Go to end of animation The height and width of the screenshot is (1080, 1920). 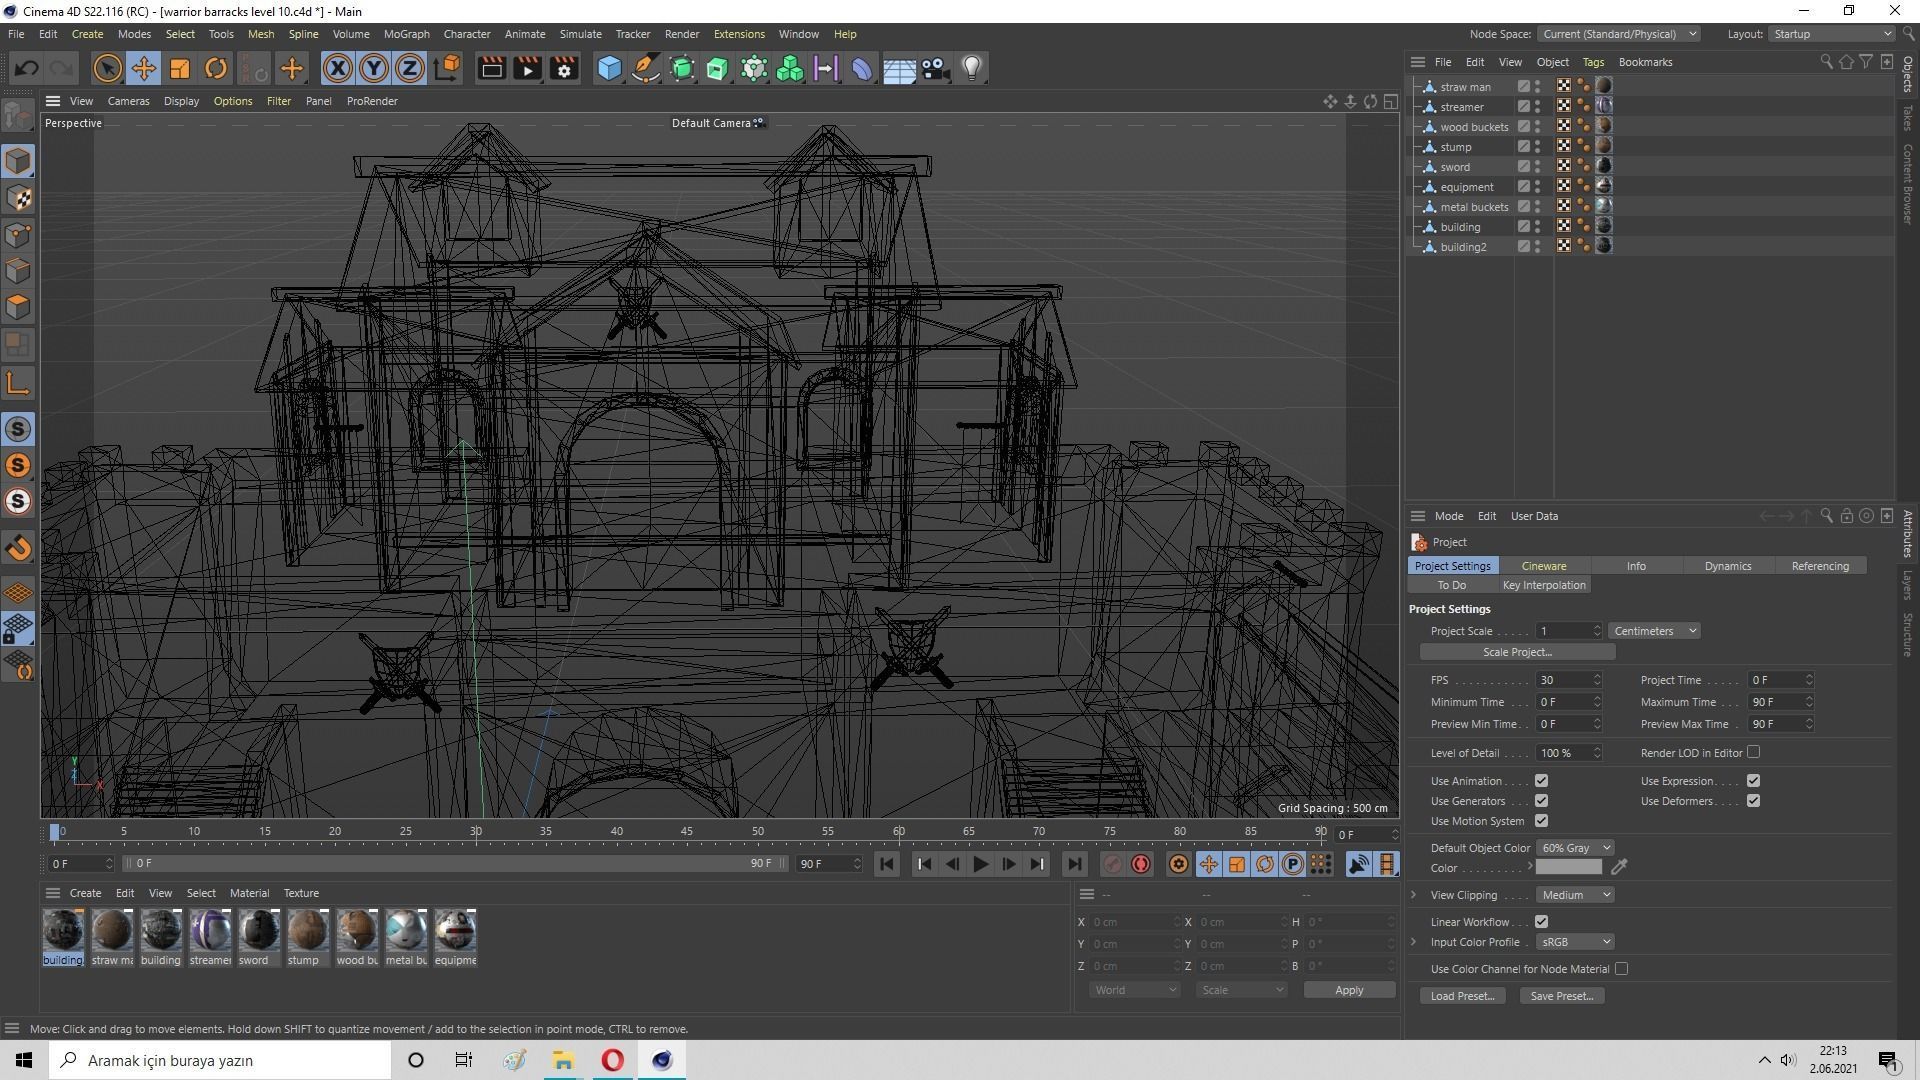(x=1074, y=864)
